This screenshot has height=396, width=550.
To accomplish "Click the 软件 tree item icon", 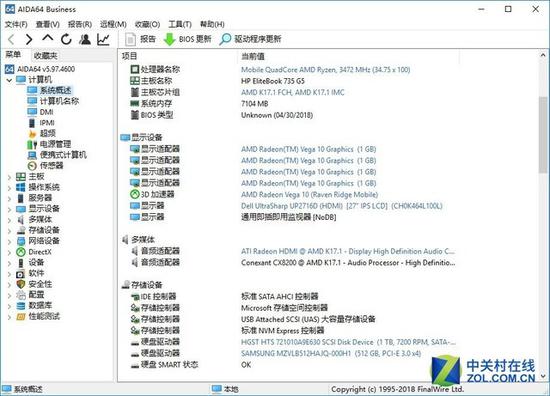I will tap(21, 274).
